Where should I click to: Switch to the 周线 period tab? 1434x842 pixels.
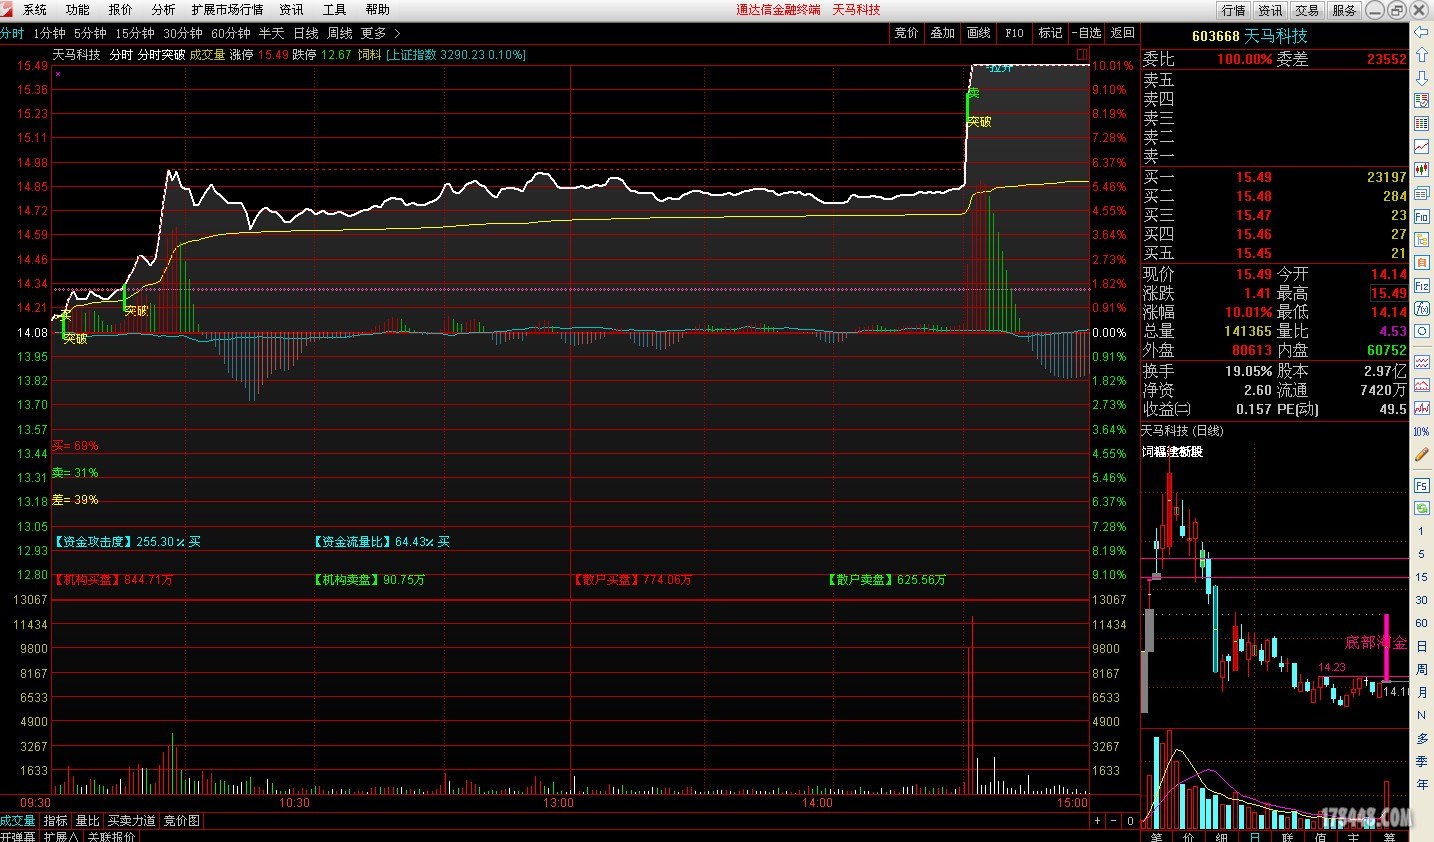pyautogui.click(x=340, y=33)
